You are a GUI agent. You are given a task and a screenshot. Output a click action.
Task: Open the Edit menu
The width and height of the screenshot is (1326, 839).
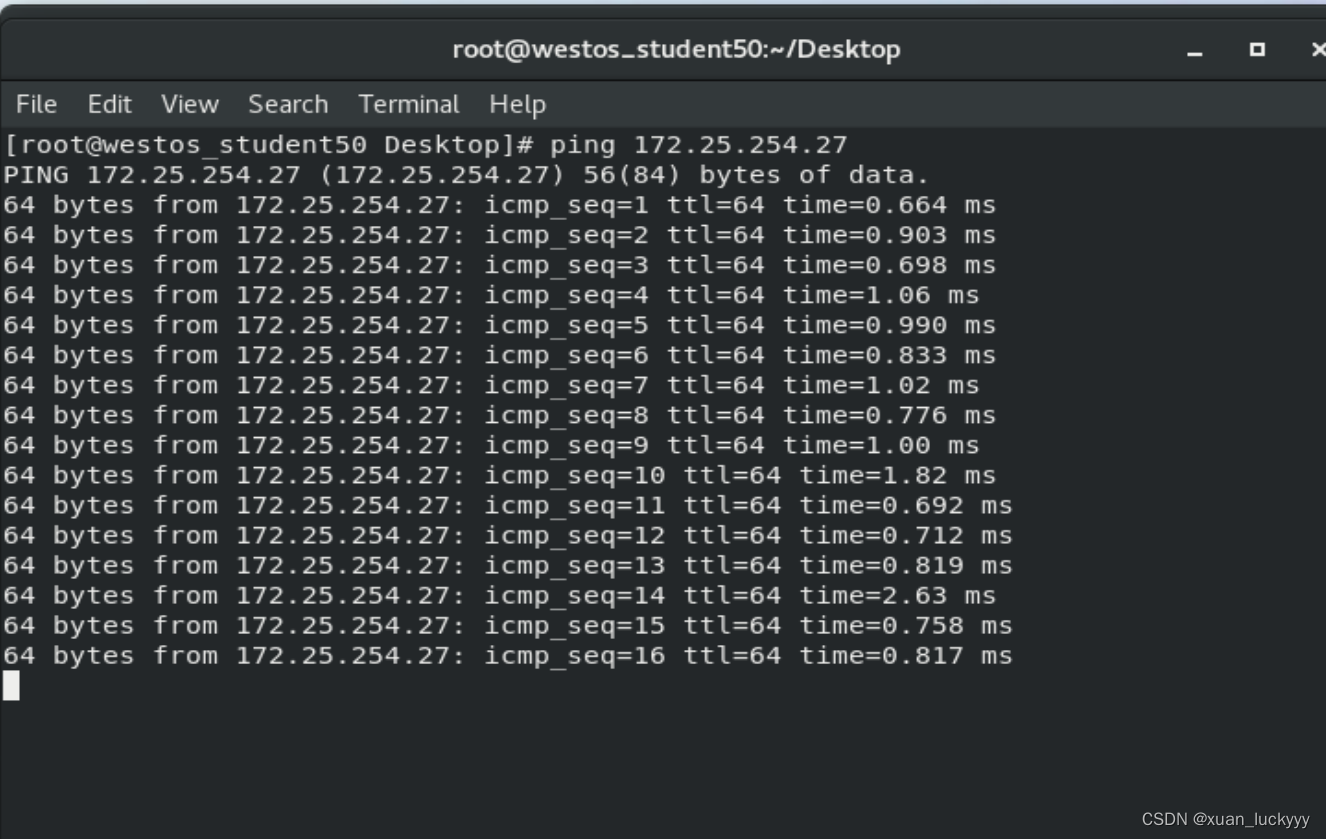pos(109,104)
